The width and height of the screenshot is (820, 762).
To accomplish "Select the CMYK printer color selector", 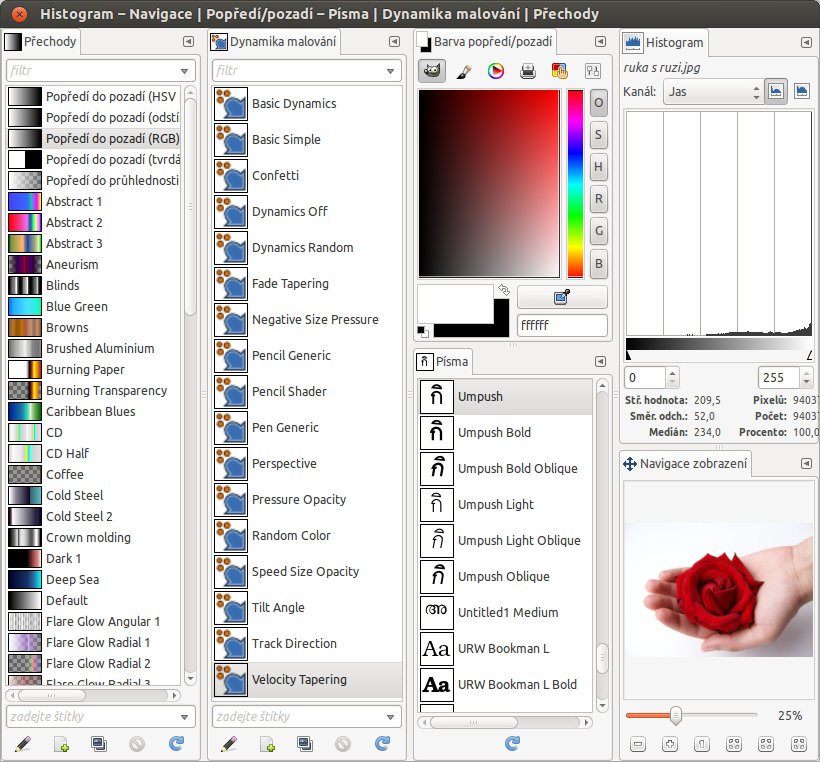I will 528,71.
